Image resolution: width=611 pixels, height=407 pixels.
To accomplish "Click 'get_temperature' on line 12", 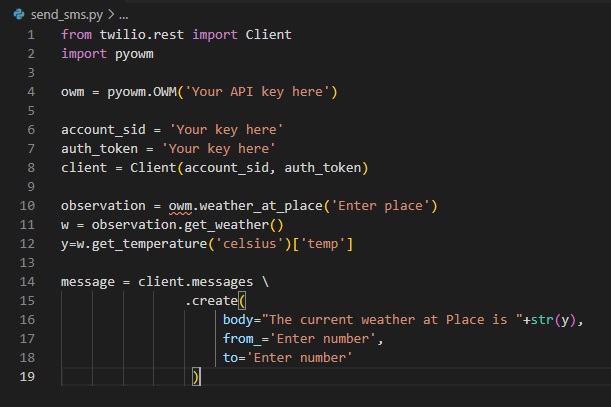I will (x=149, y=244).
